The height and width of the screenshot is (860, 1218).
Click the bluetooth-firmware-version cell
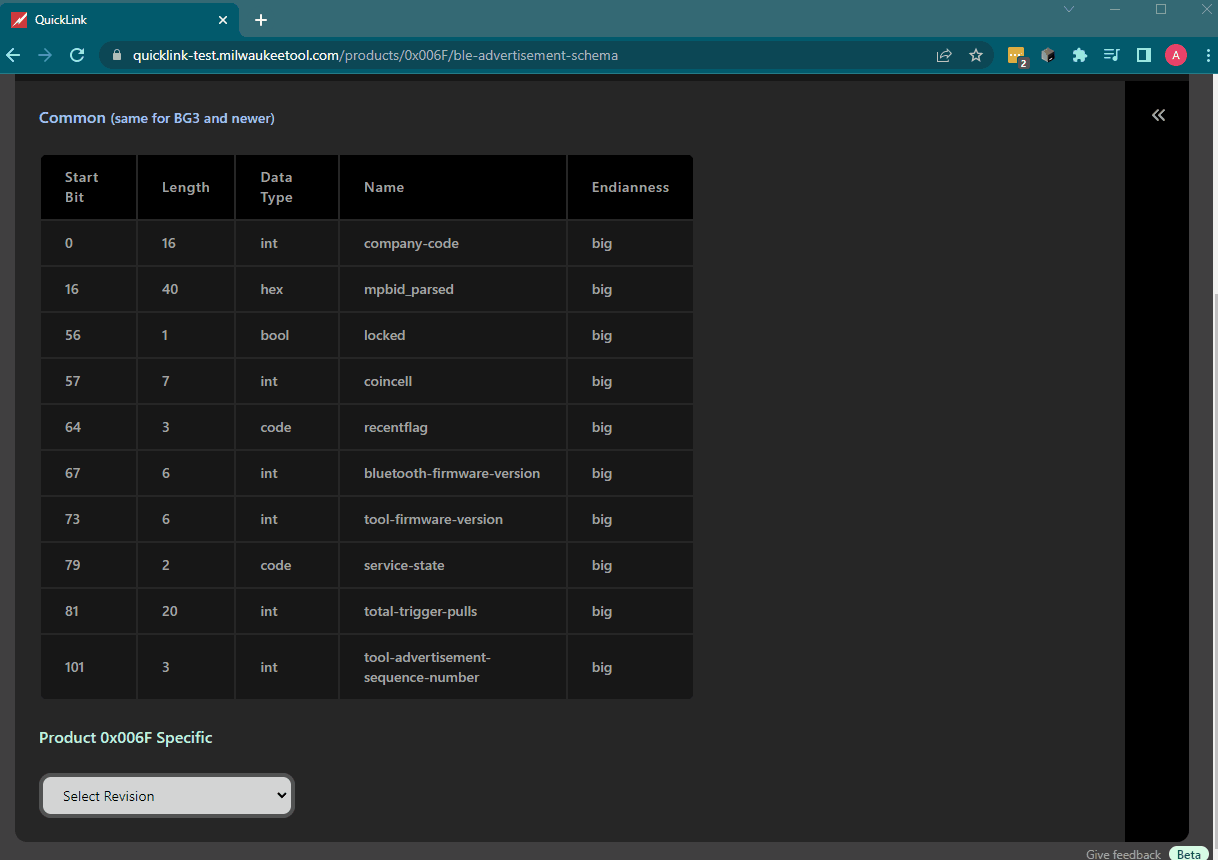pyautogui.click(x=453, y=473)
